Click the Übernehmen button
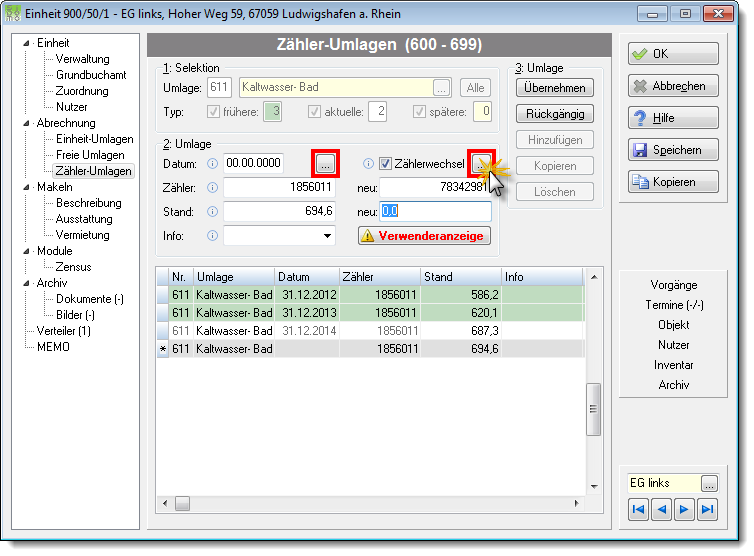754x556 pixels. pos(554,88)
